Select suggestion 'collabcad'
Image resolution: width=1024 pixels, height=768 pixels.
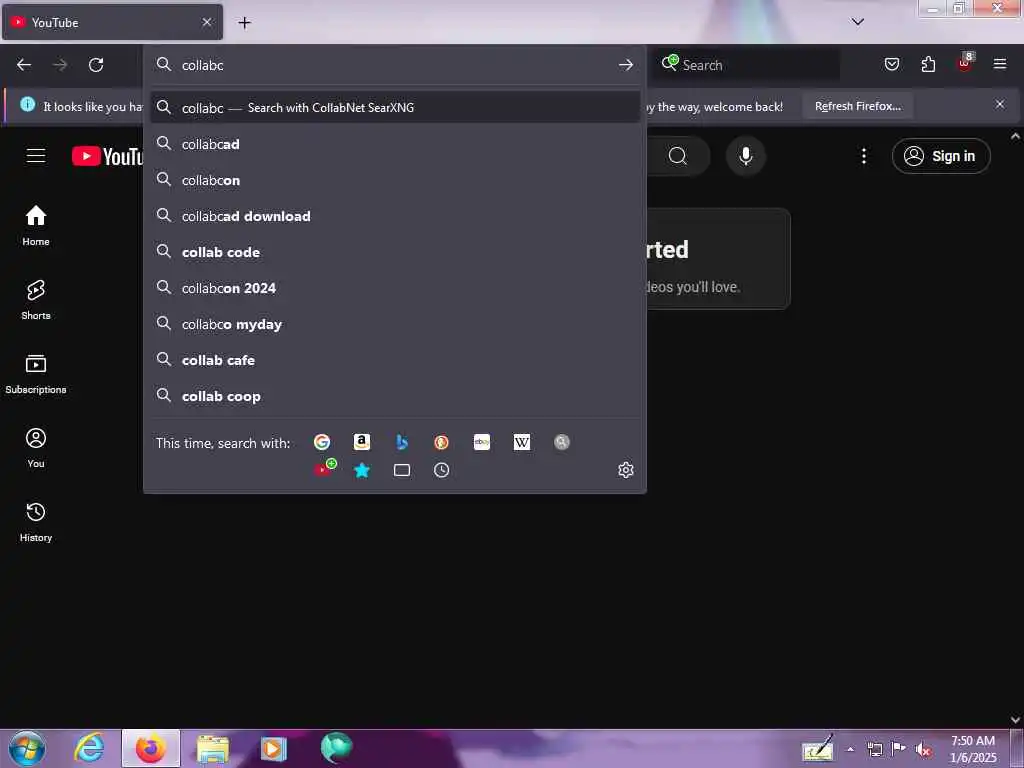click(x=394, y=144)
